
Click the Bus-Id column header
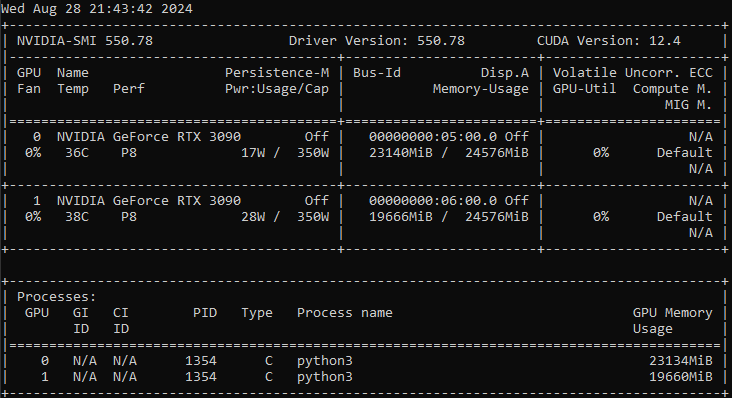click(x=377, y=73)
